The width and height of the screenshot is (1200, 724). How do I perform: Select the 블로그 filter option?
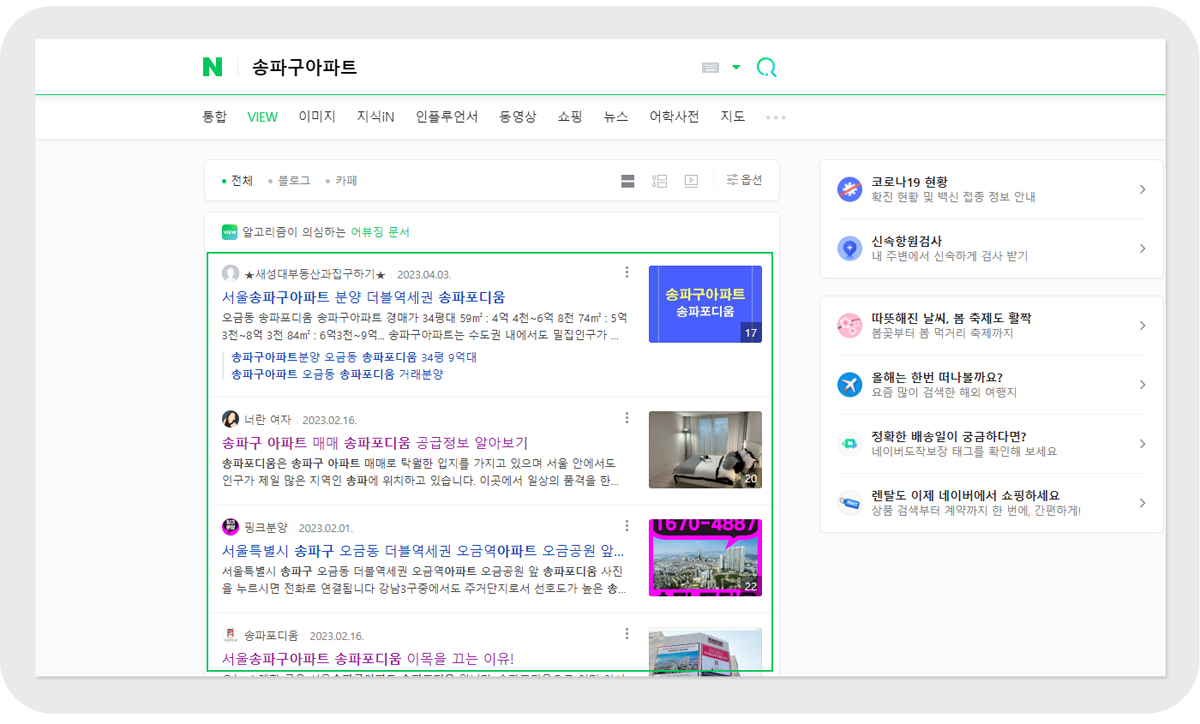coord(289,181)
